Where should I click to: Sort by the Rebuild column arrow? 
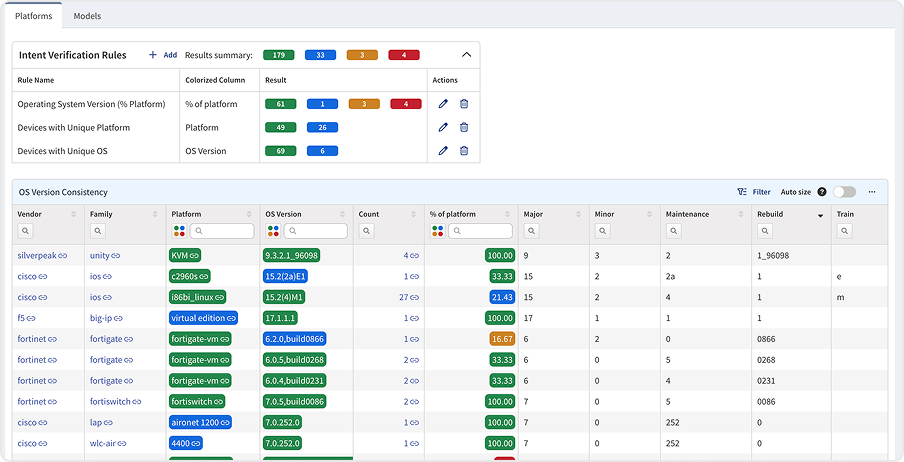click(x=821, y=215)
